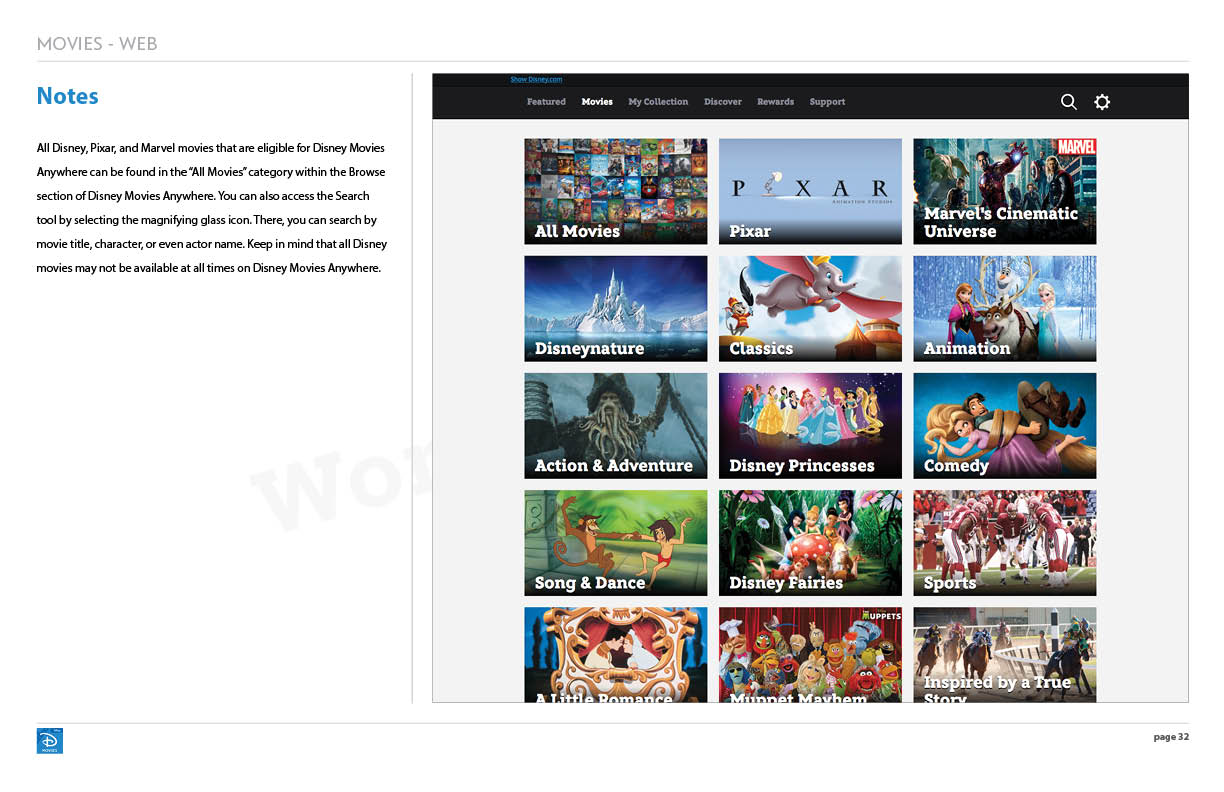
Task: Browse the Classics category
Action: pos(810,308)
